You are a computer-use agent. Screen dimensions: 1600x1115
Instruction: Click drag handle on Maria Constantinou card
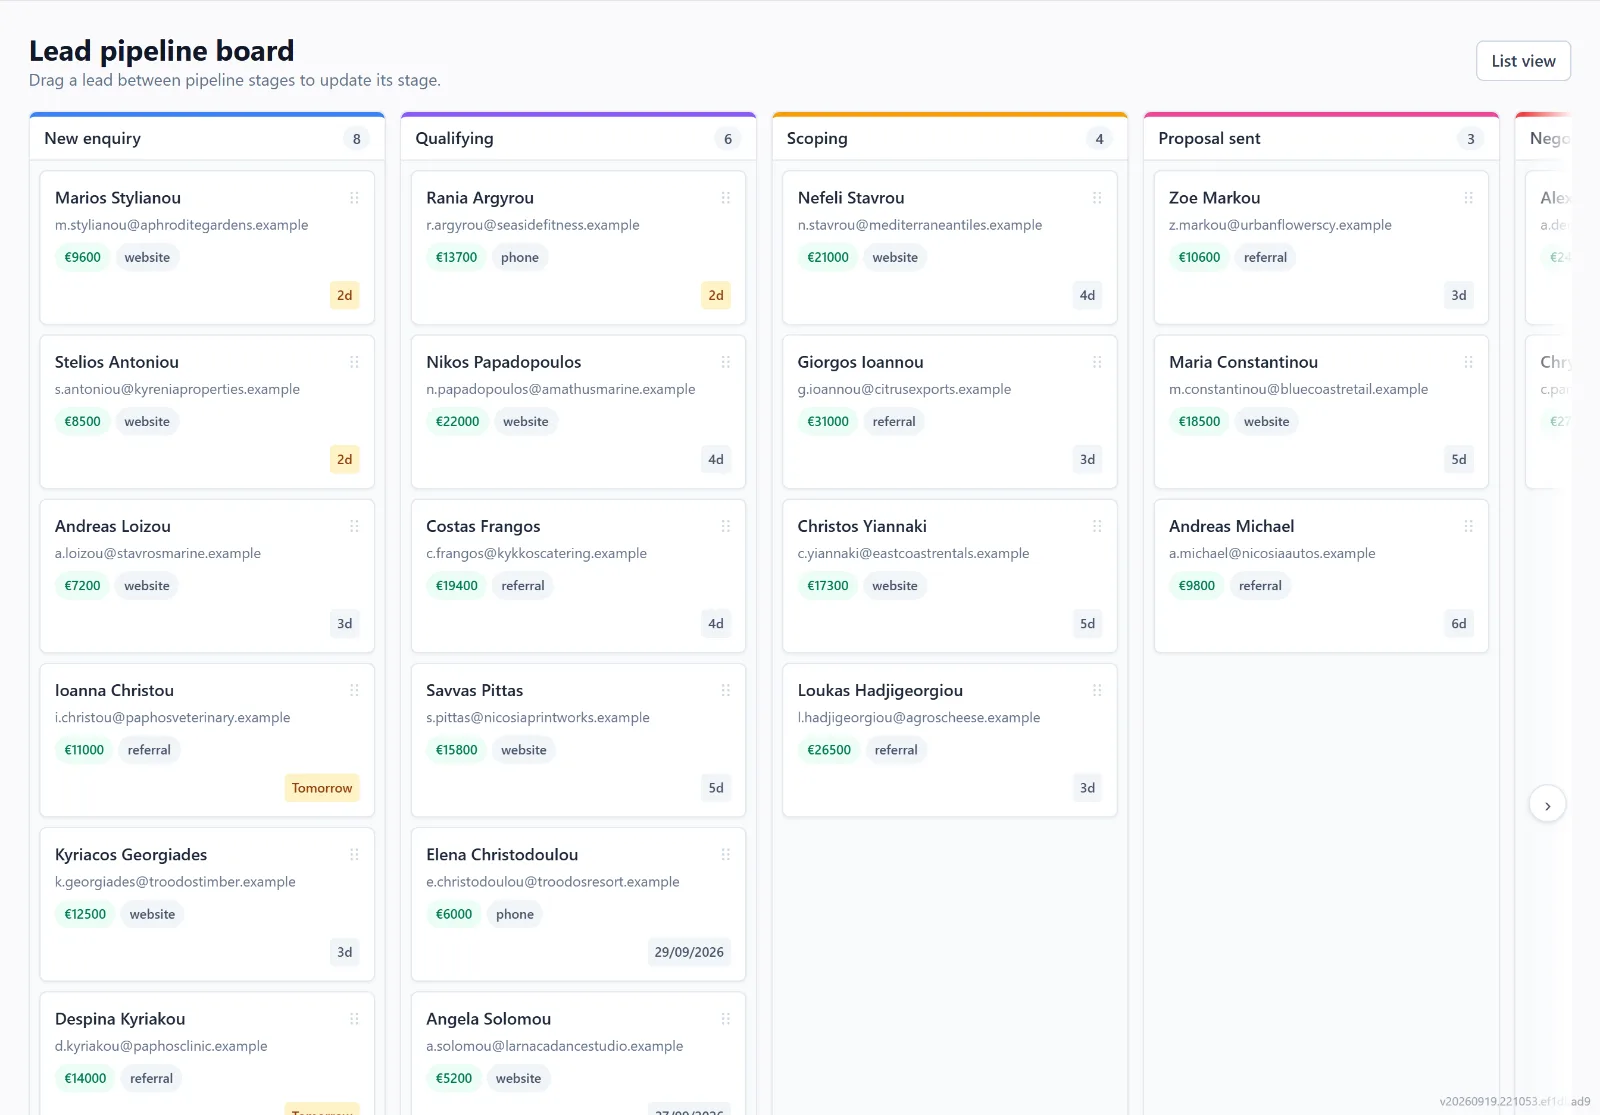1468,362
